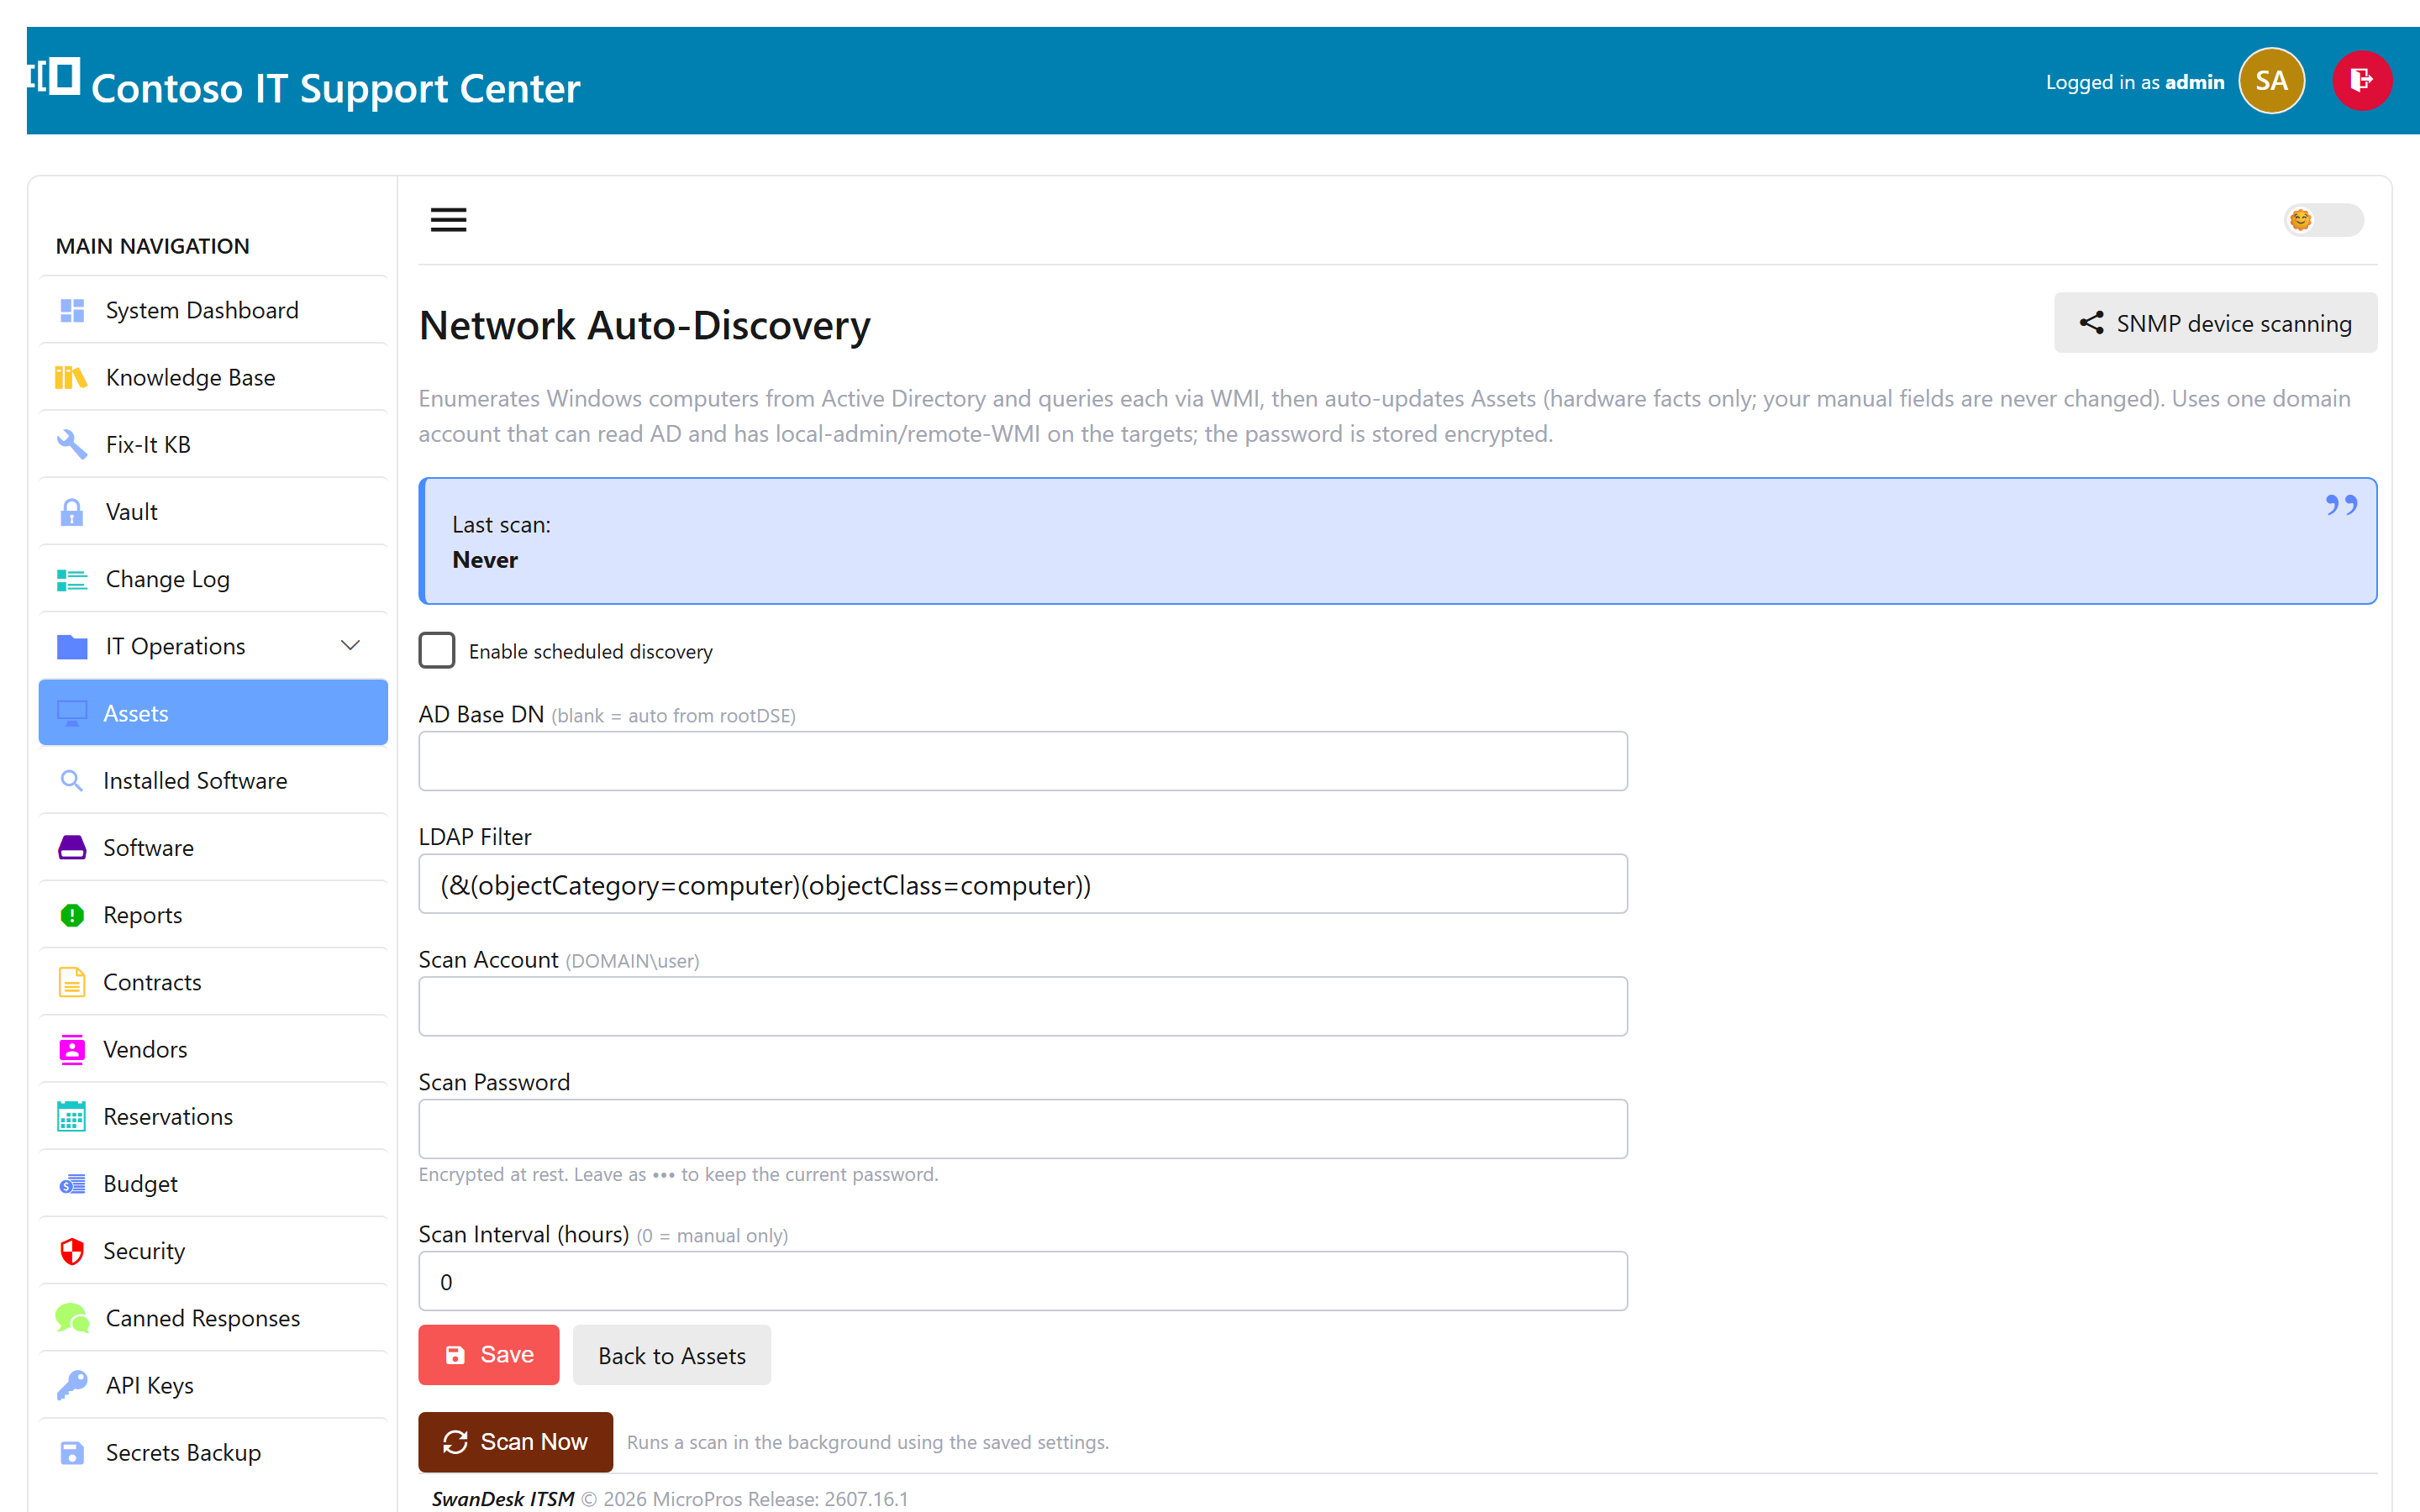Open Budget menu item
Viewport: 2420px width, 1512px height.
point(213,1184)
